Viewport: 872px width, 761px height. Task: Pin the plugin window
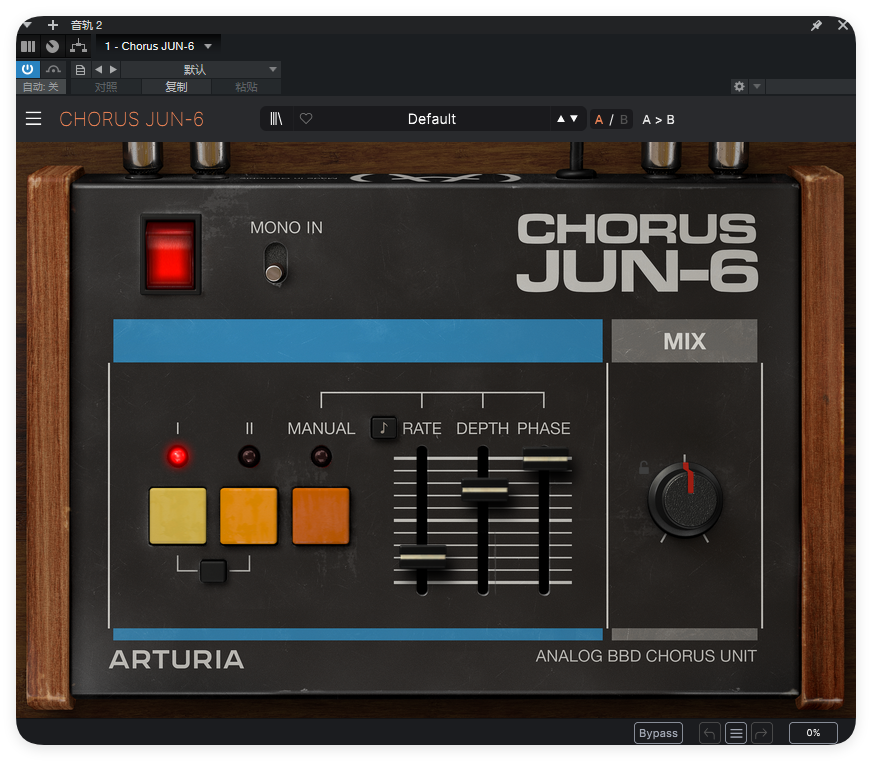click(816, 25)
